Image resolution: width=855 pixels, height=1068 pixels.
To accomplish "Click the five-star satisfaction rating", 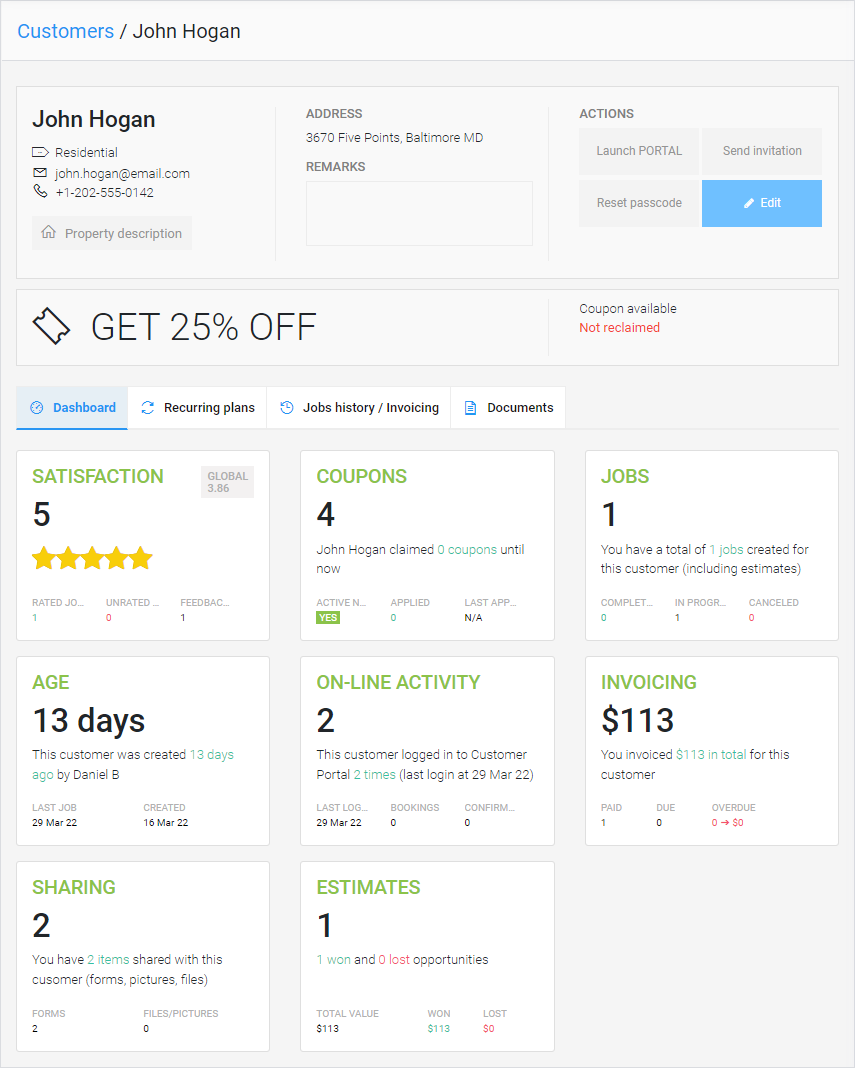I will (x=92, y=558).
